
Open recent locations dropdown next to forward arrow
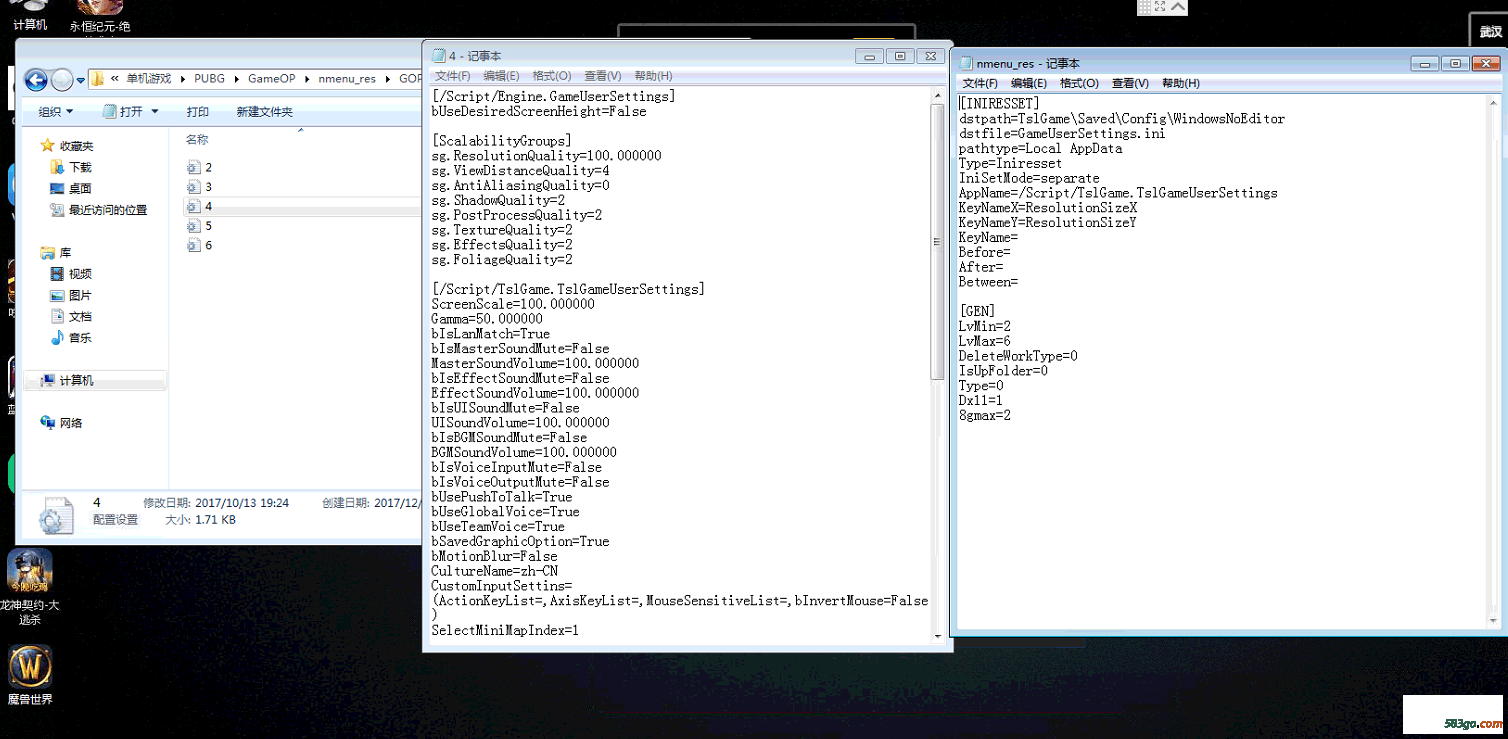click(81, 80)
